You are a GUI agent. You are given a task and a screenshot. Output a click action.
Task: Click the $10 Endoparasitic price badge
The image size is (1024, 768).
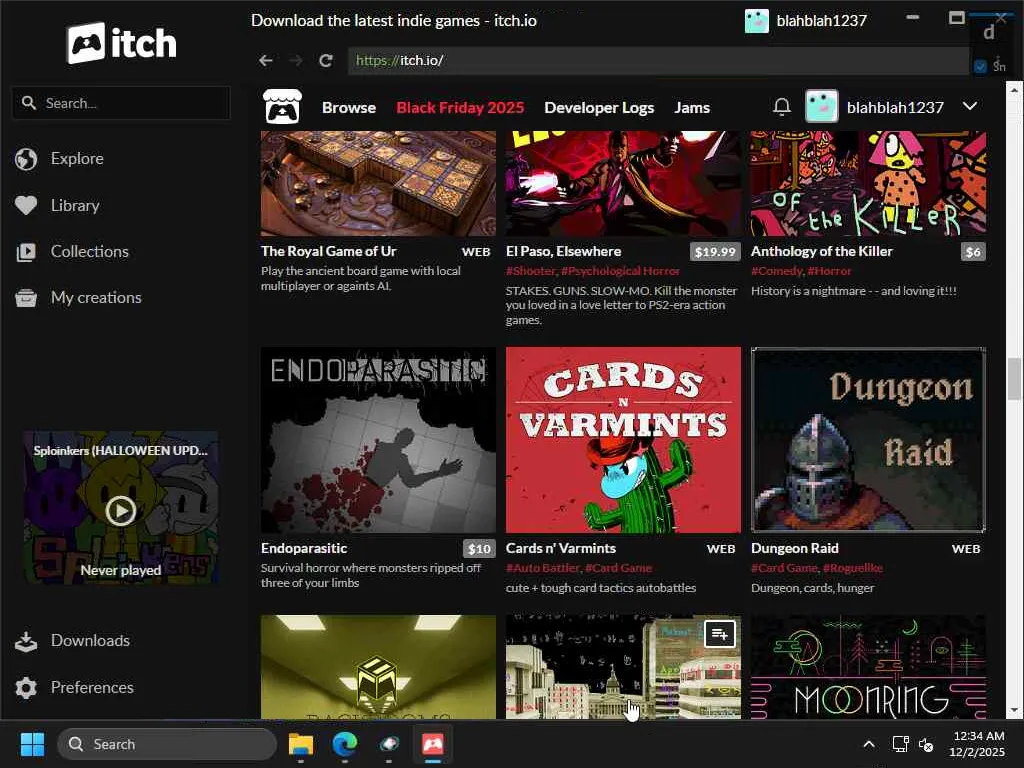(x=479, y=549)
